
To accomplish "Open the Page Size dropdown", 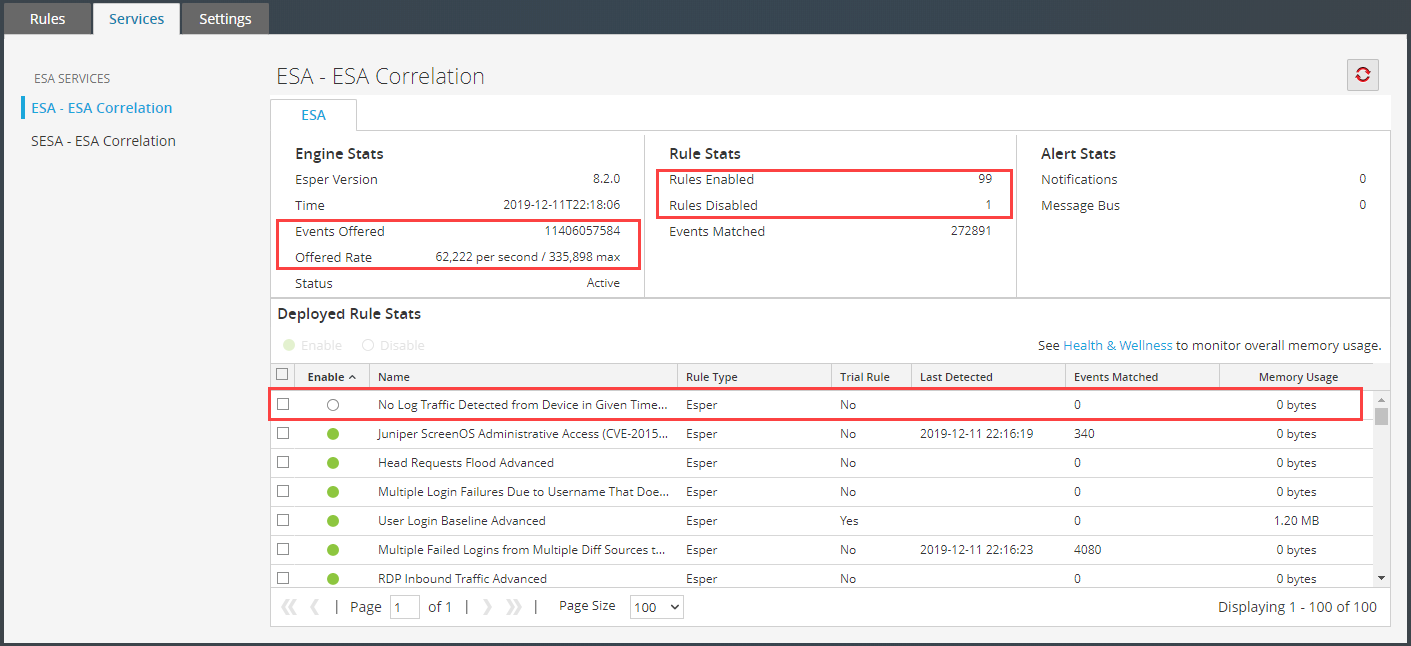I will (656, 607).
